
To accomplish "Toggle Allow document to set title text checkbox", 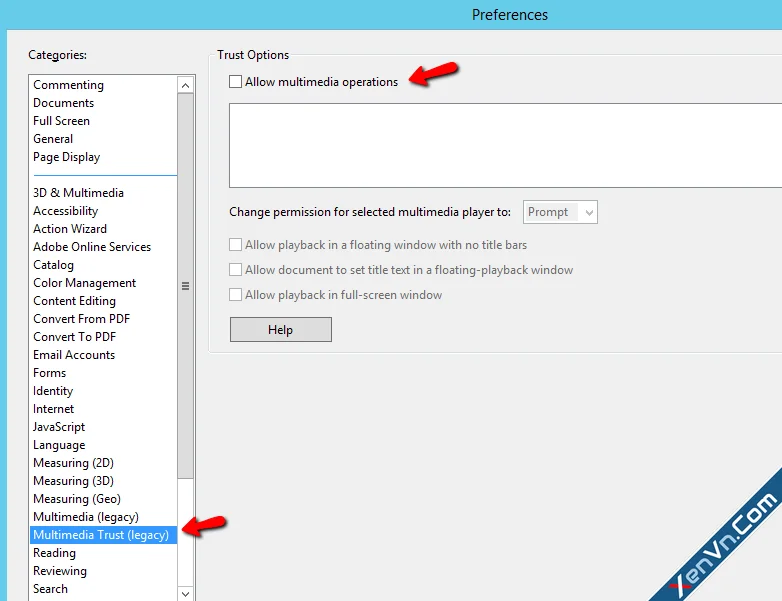I will [x=235, y=269].
